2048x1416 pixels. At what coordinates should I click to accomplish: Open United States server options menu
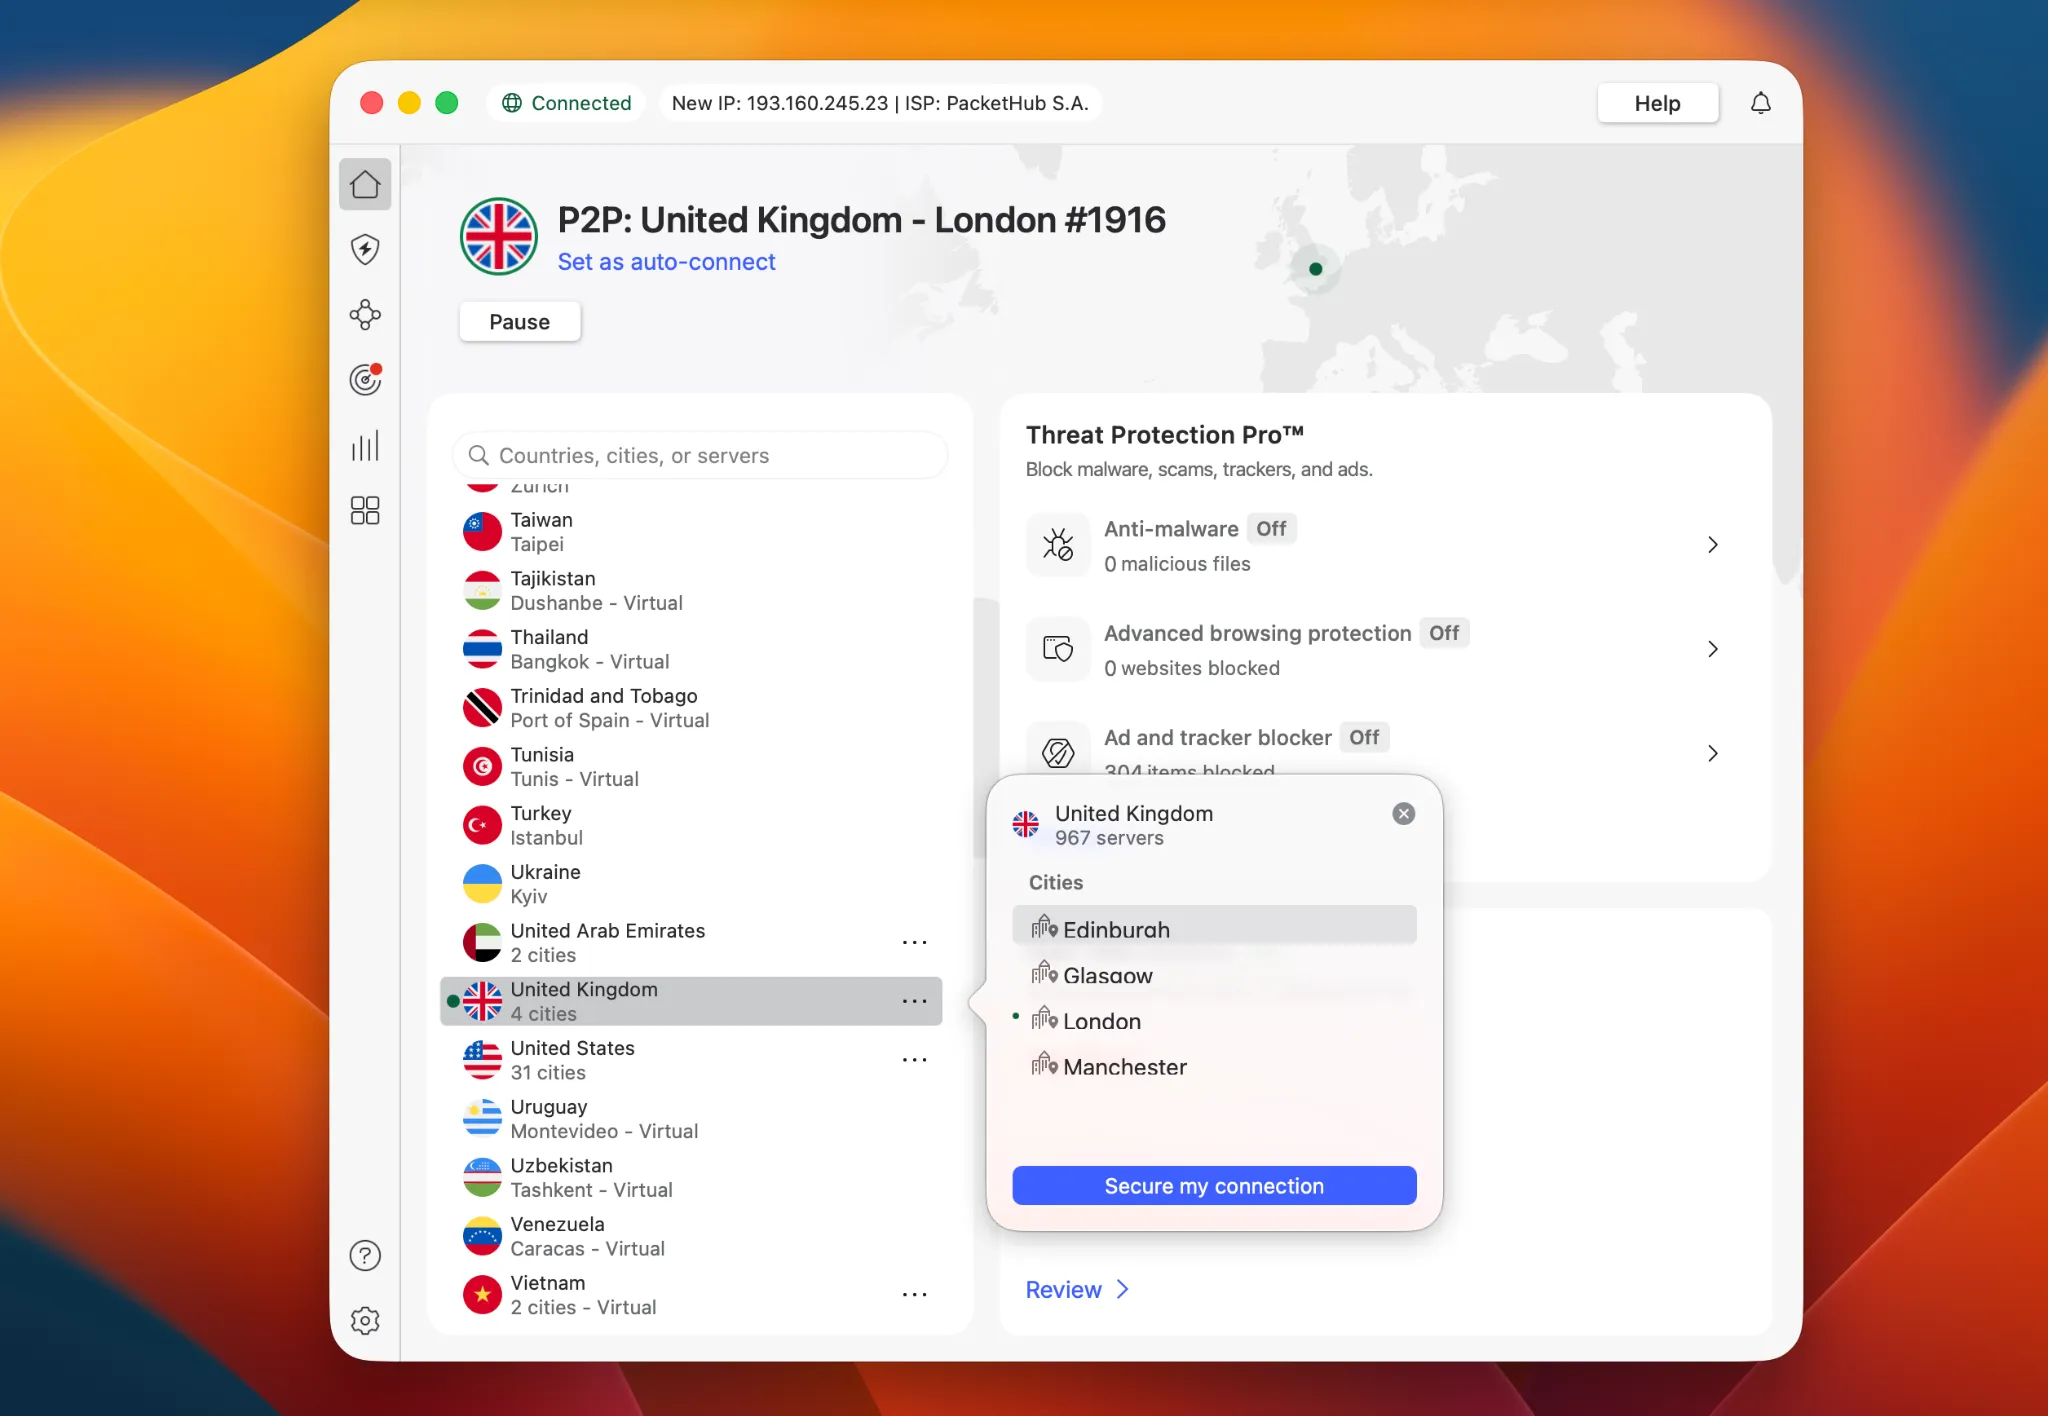tap(915, 1059)
